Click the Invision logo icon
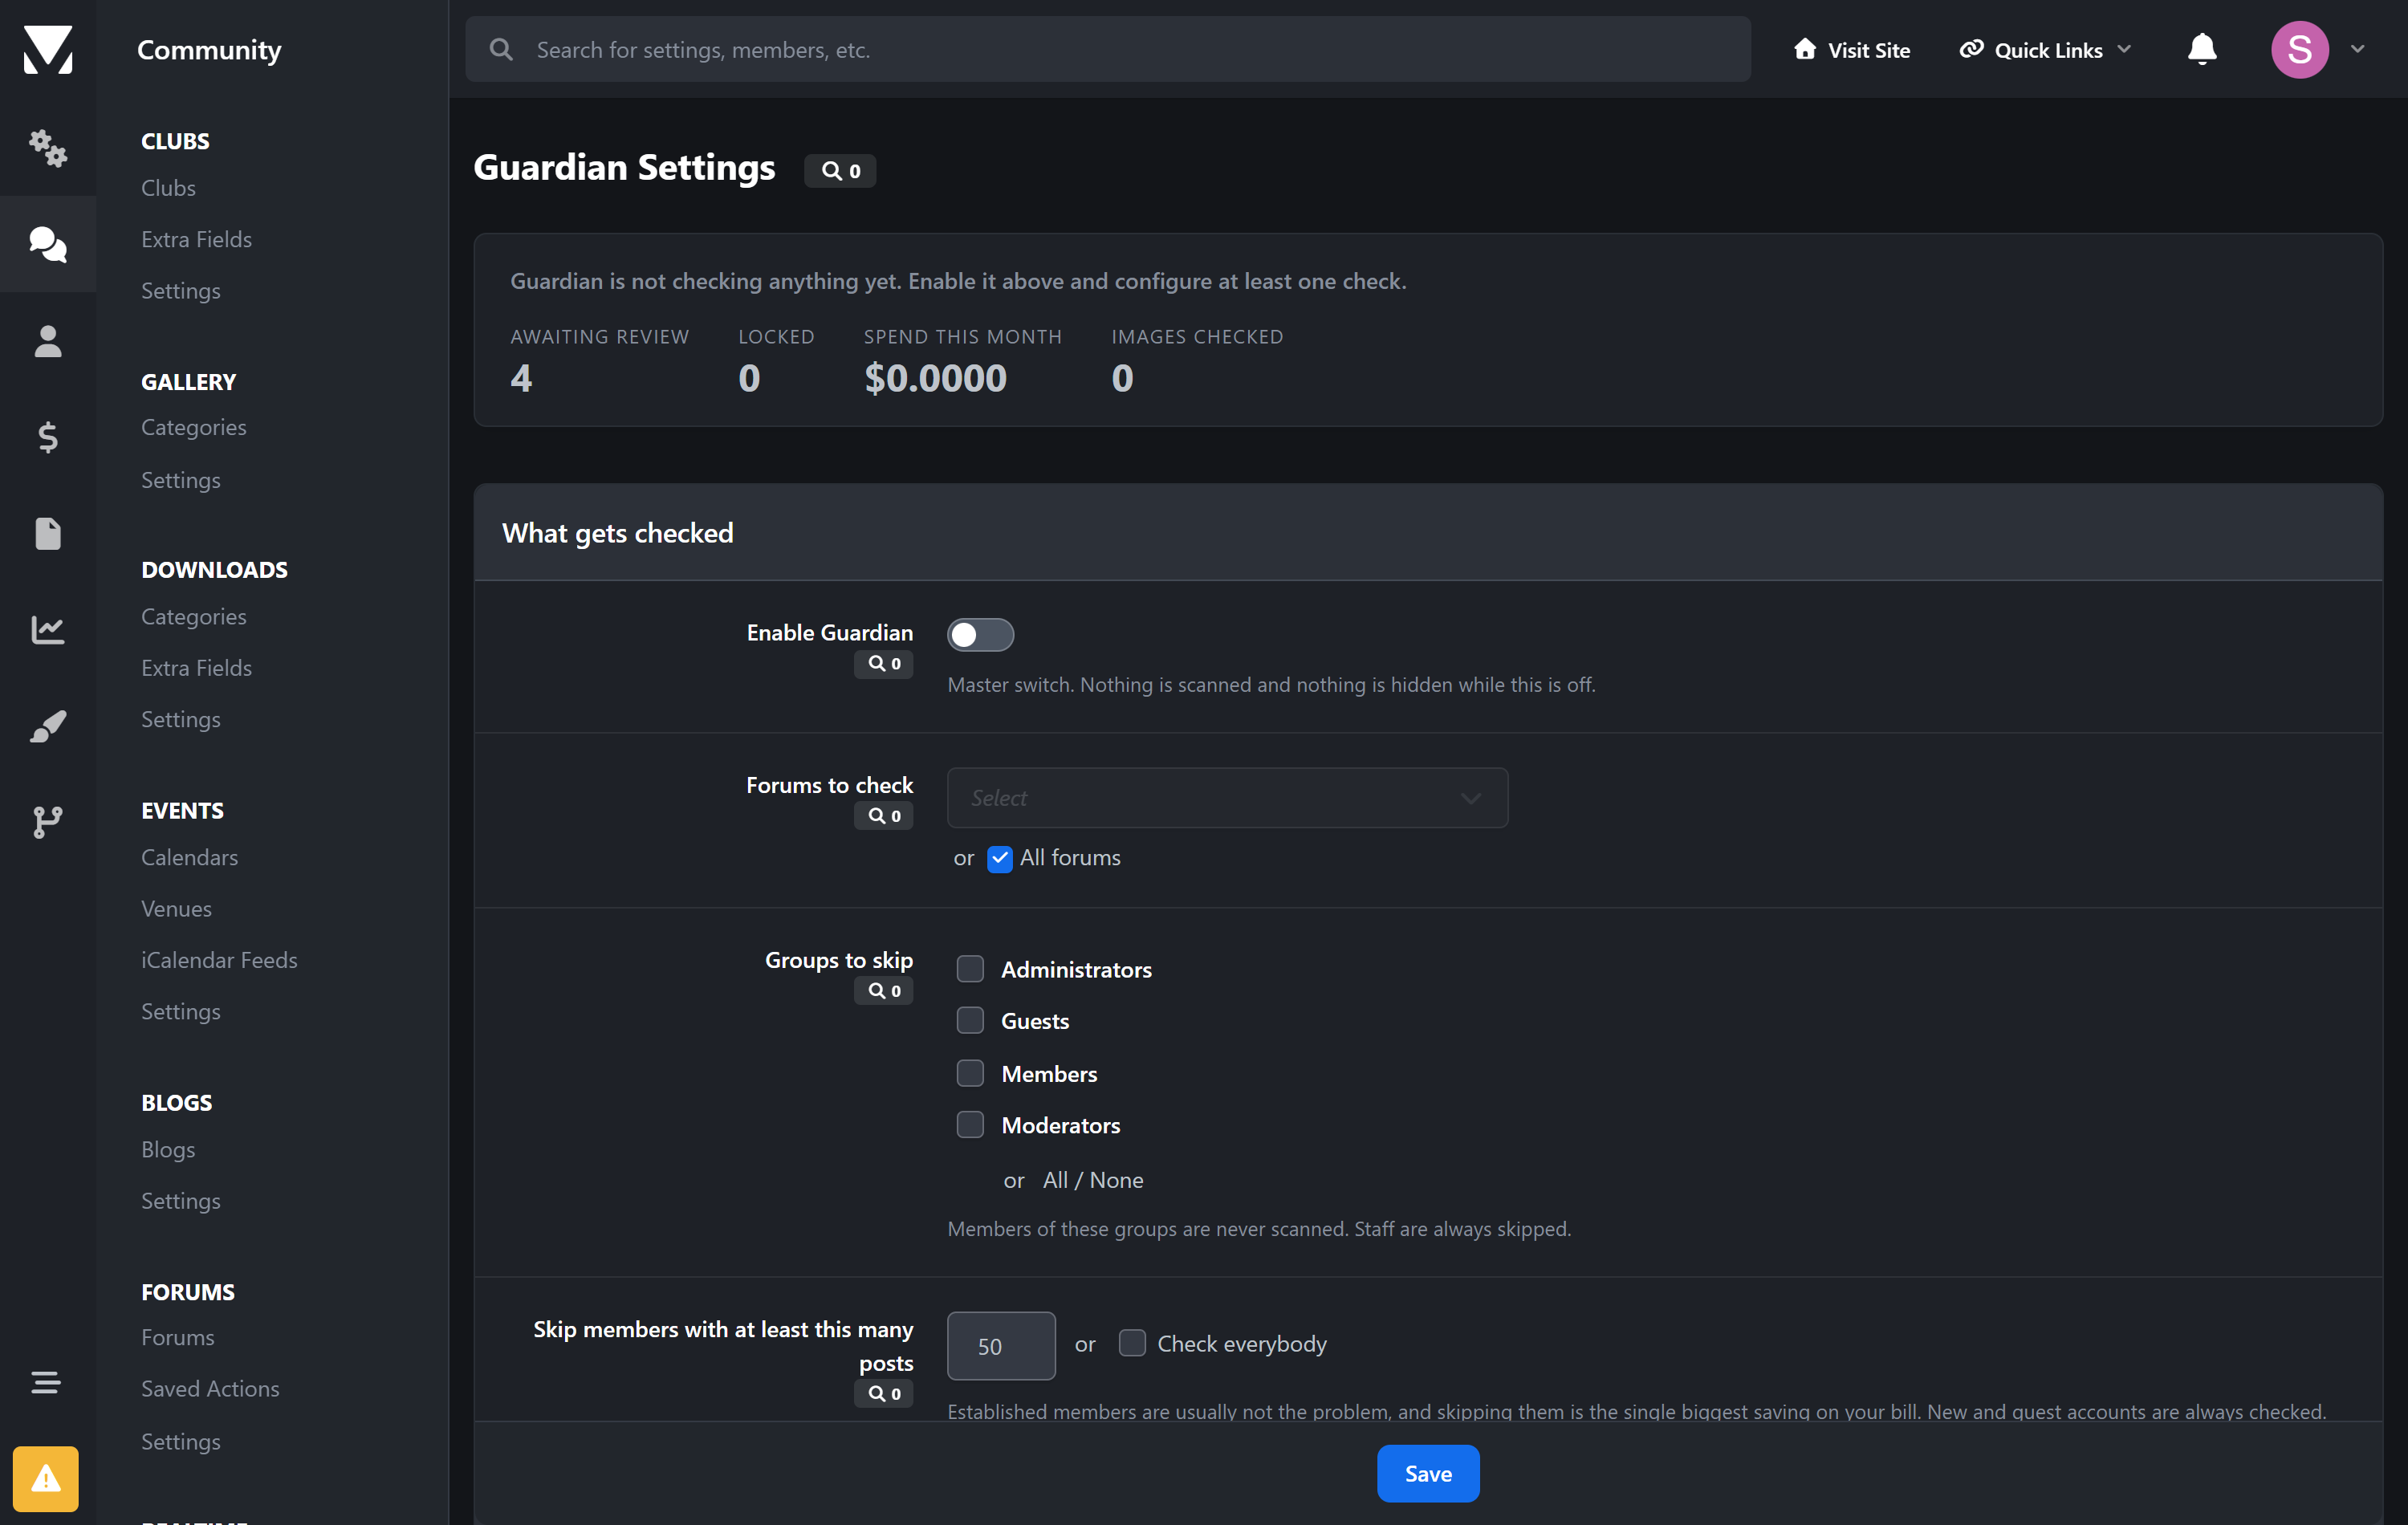The image size is (2408, 1525). [x=47, y=49]
